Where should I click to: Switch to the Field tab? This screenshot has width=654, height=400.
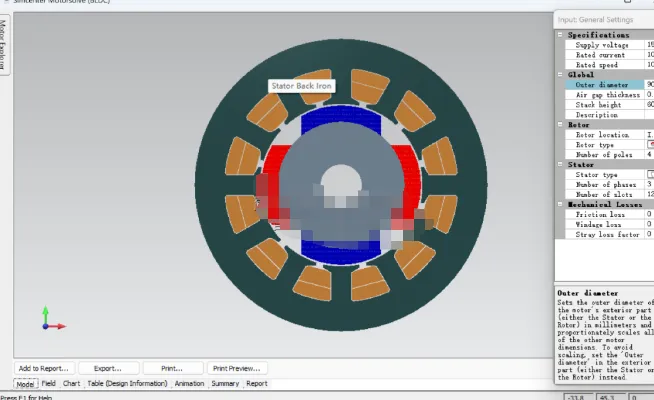49,383
